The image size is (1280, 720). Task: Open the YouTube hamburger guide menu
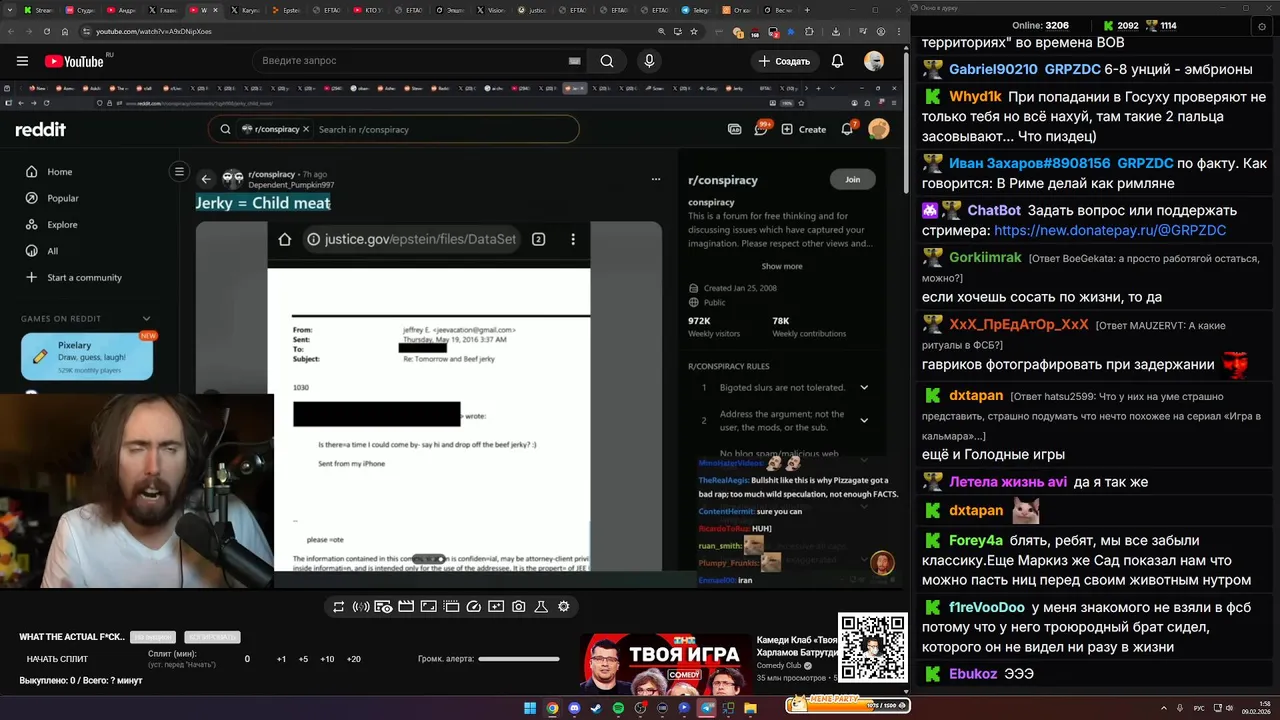pyautogui.click(x=22, y=61)
